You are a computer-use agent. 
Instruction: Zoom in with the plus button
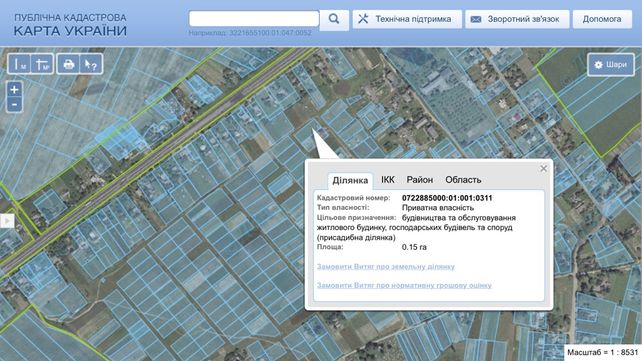[14, 89]
